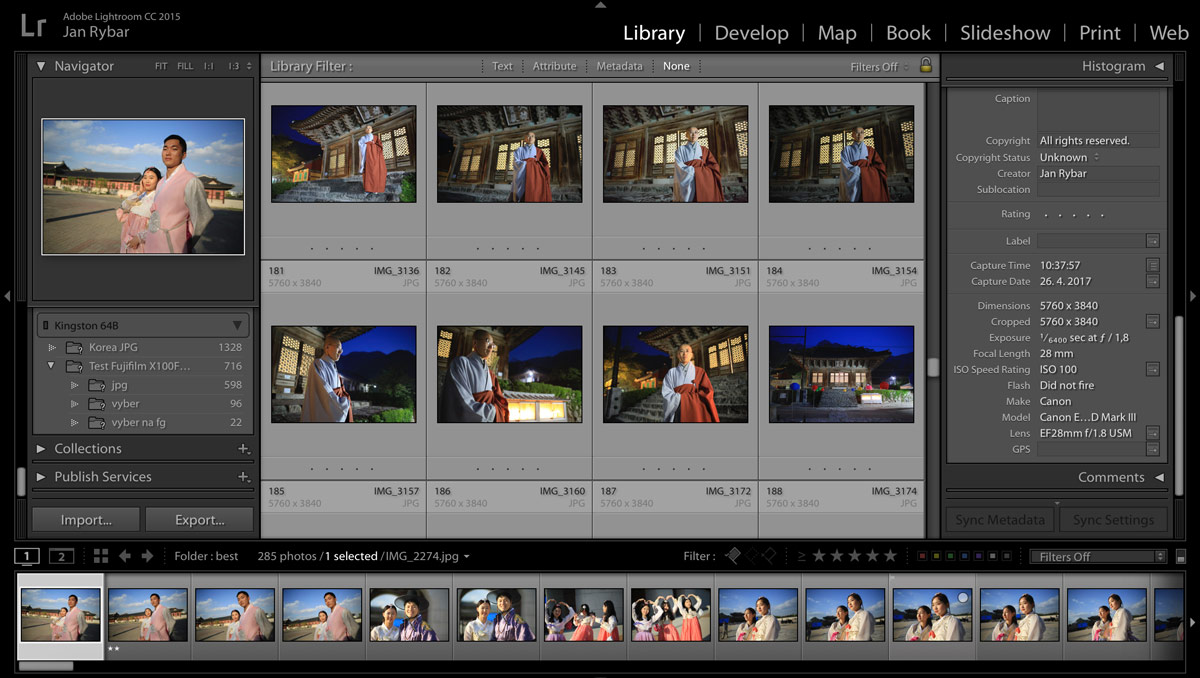Screen dimensions: 1200x678
Task: Switch to secondary display window 2
Action: coord(61,556)
